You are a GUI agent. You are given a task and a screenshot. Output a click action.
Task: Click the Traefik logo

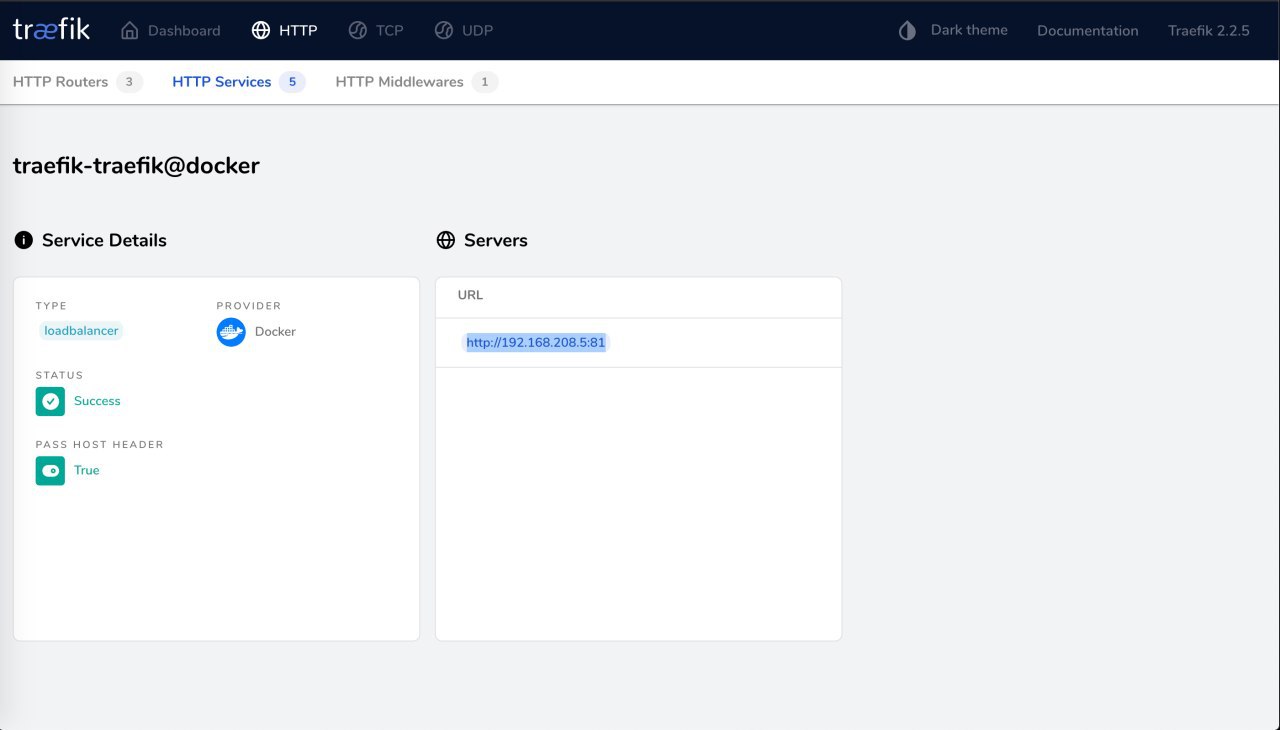point(51,30)
